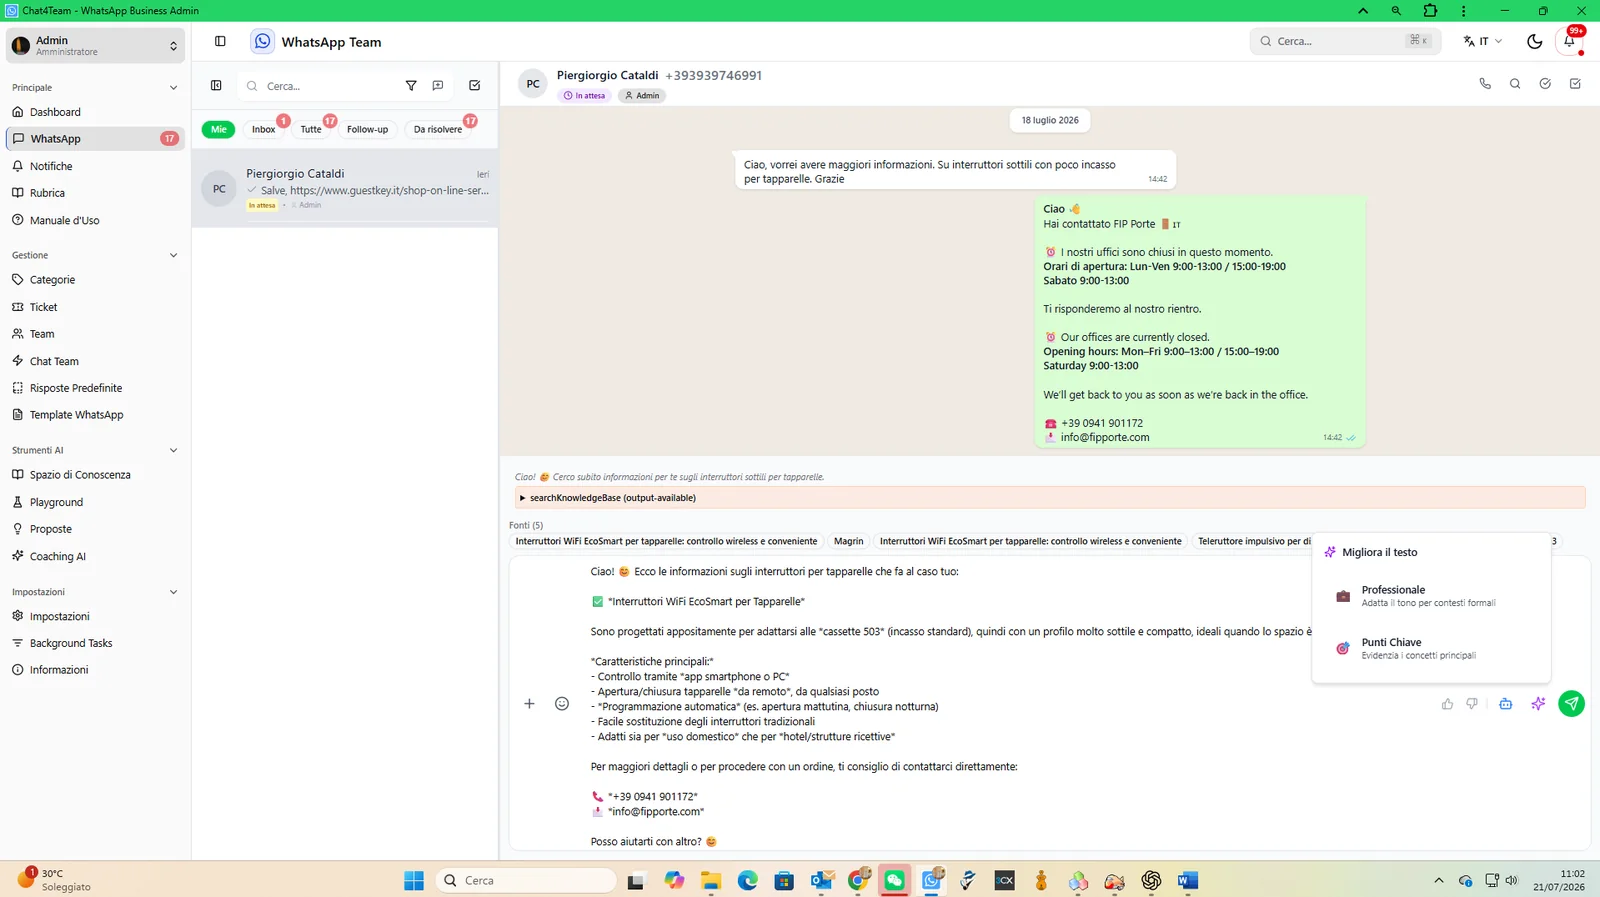Select the Inbox filter tab
1600x897 pixels.
point(264,129)
